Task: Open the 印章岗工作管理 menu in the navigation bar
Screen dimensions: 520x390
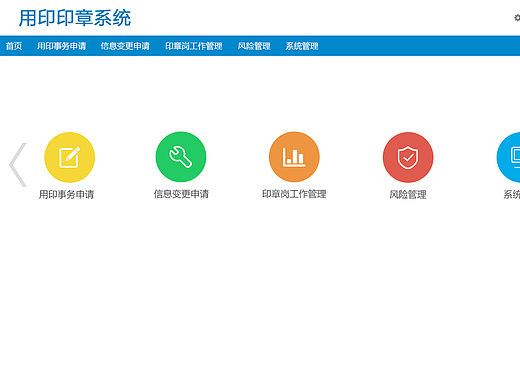Action: point(194,46)
